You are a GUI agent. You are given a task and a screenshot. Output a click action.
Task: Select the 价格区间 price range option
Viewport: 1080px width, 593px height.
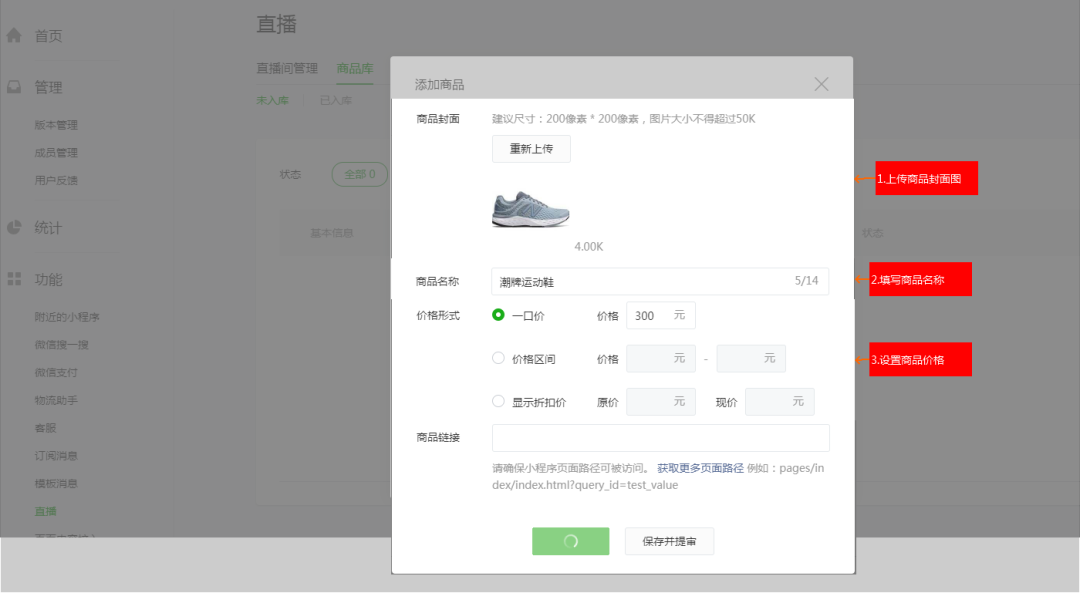[498, 358]
